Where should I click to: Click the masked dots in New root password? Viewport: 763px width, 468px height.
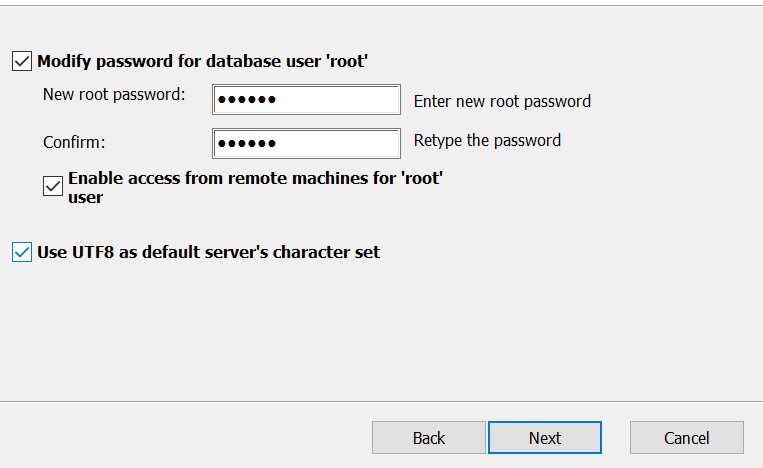point(247,100)
